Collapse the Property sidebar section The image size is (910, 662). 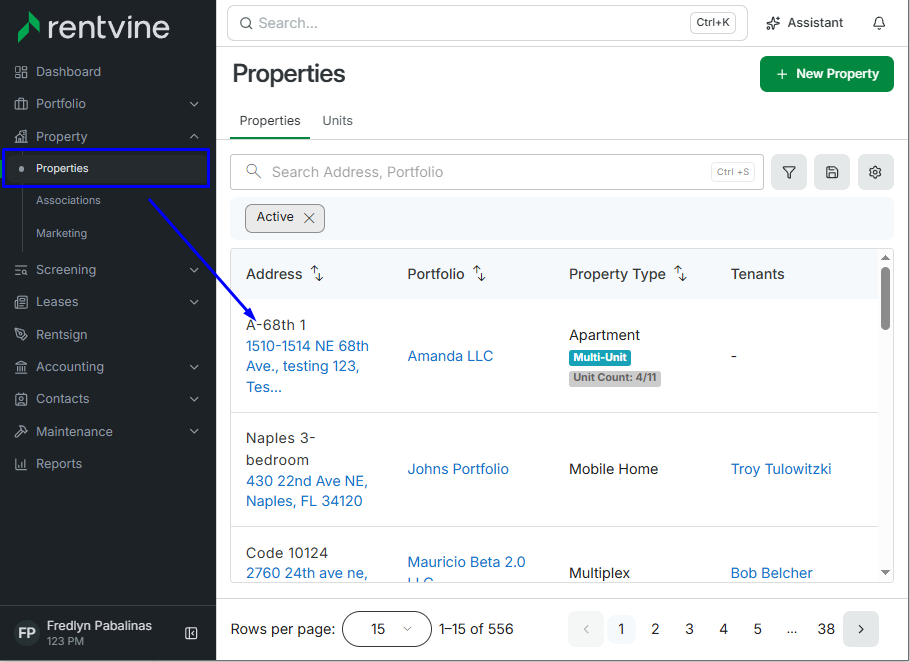pos(194,136)
